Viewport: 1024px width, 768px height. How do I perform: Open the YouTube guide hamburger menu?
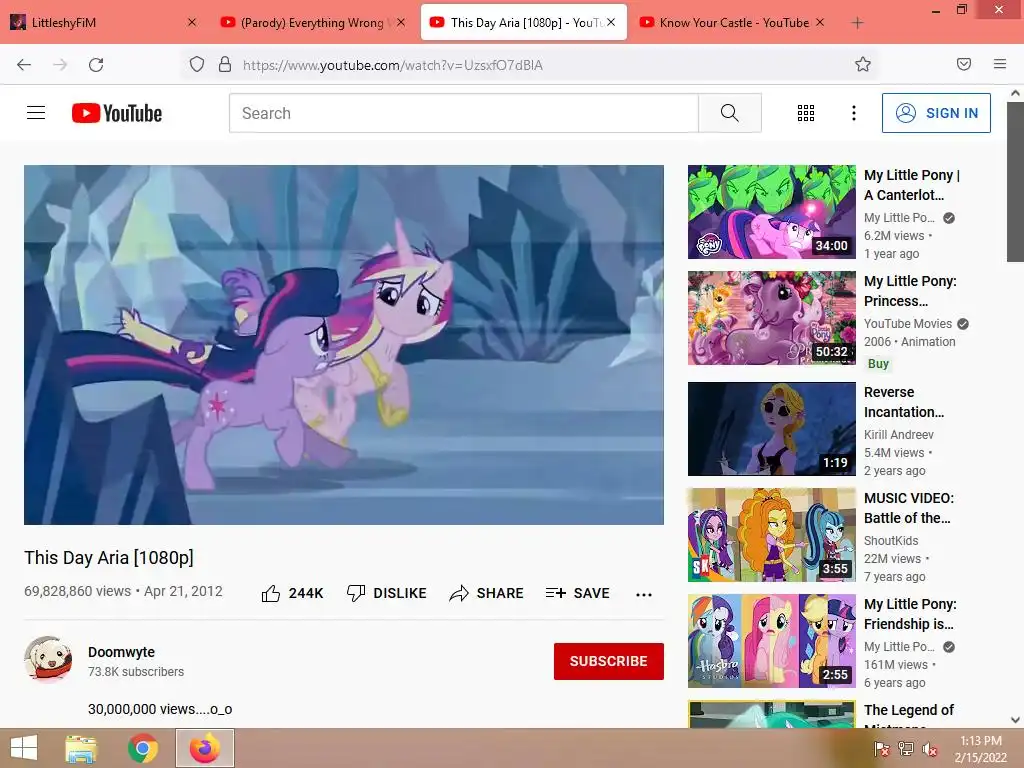36,113
